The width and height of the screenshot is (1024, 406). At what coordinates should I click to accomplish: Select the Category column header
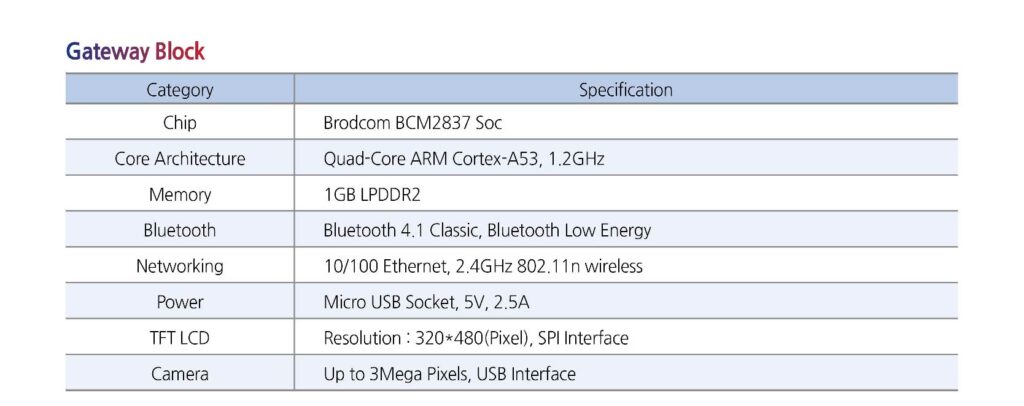180,89
